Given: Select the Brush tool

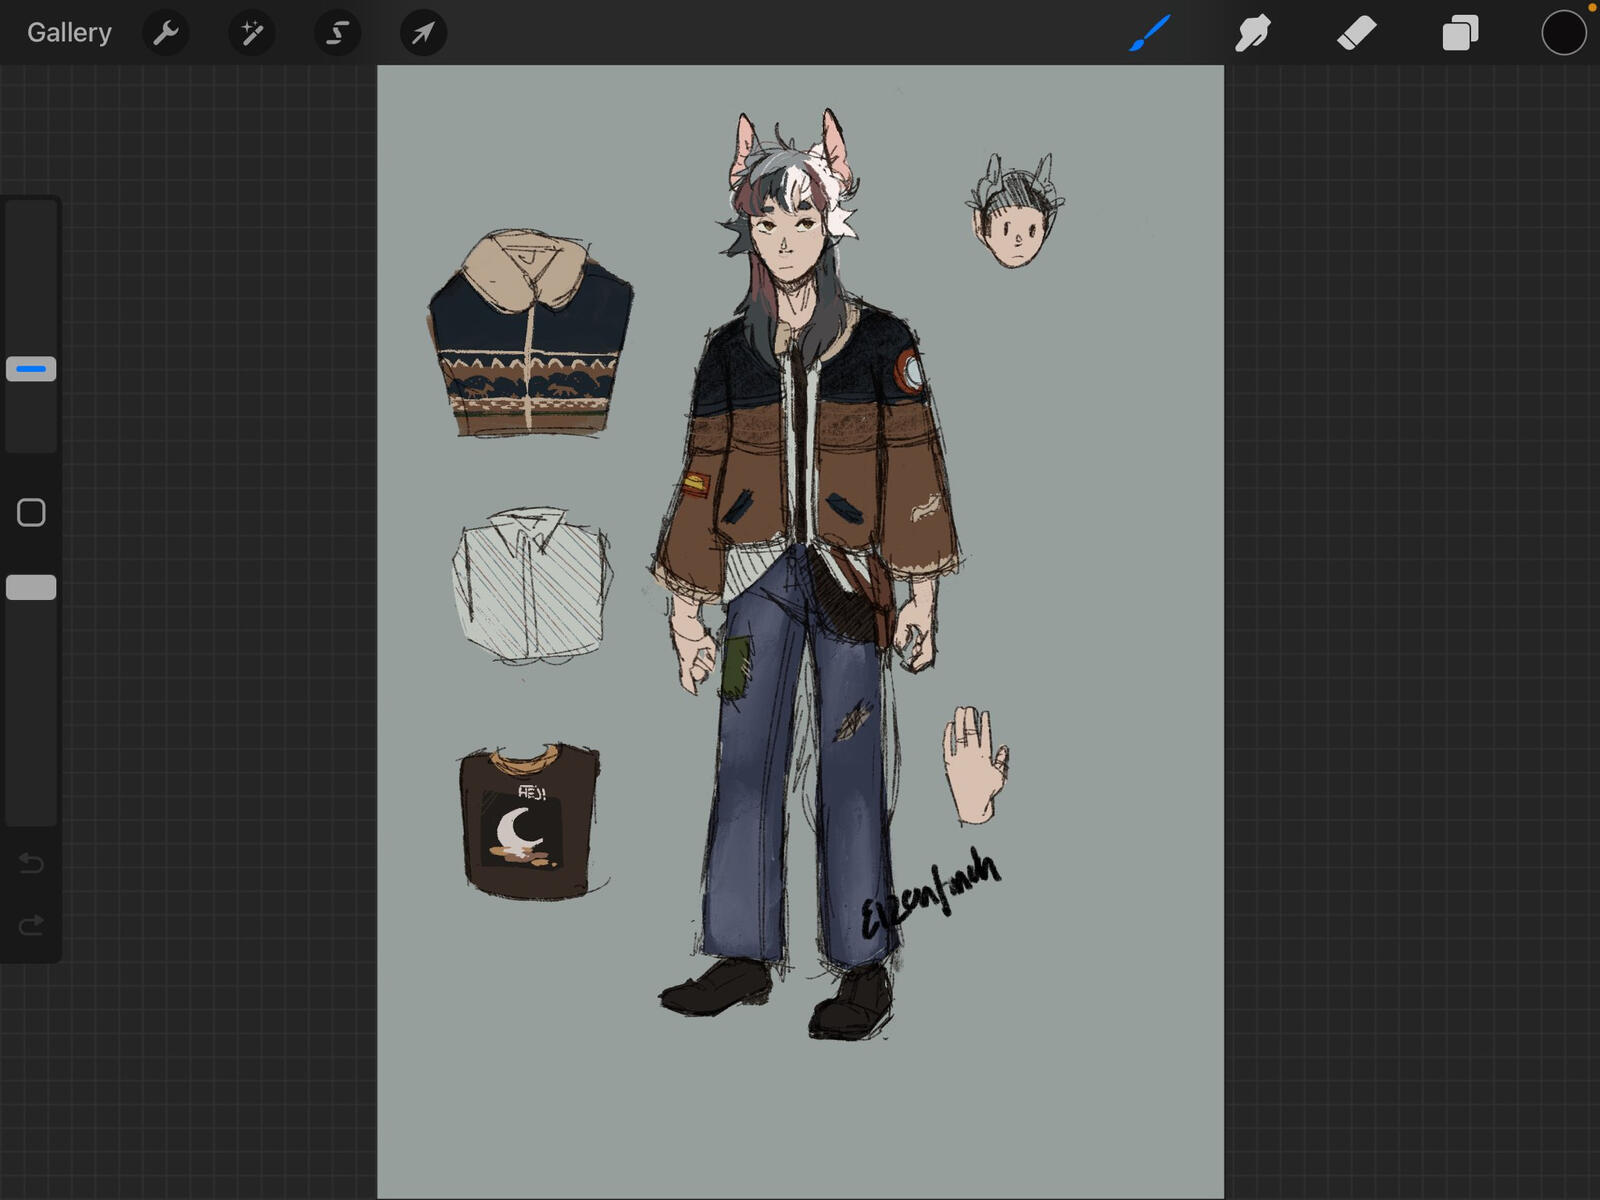Looking at the screenshot, I should [1150, 33].
